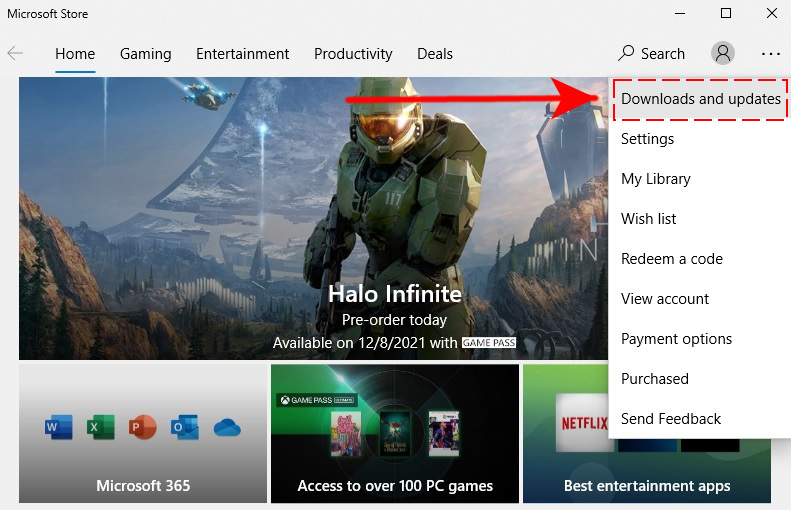Screen dimensions: 791x510
Task: Open the Entertainment tab
Action: (x=243, y=53)
